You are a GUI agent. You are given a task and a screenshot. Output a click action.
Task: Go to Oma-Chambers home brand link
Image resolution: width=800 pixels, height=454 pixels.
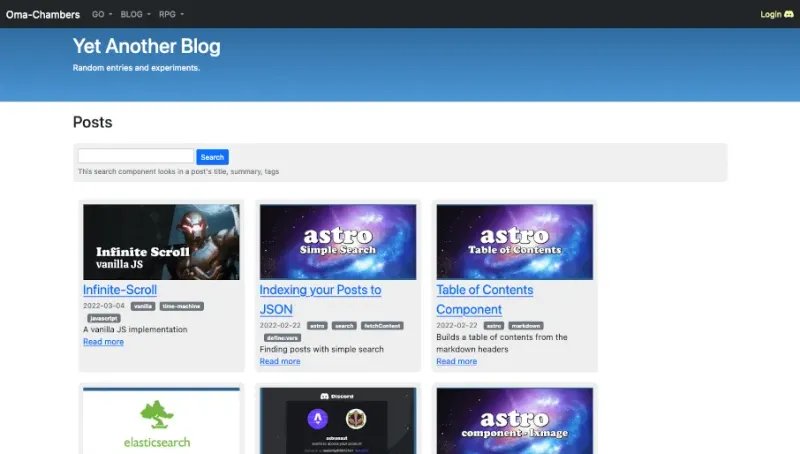pos(43,14)
